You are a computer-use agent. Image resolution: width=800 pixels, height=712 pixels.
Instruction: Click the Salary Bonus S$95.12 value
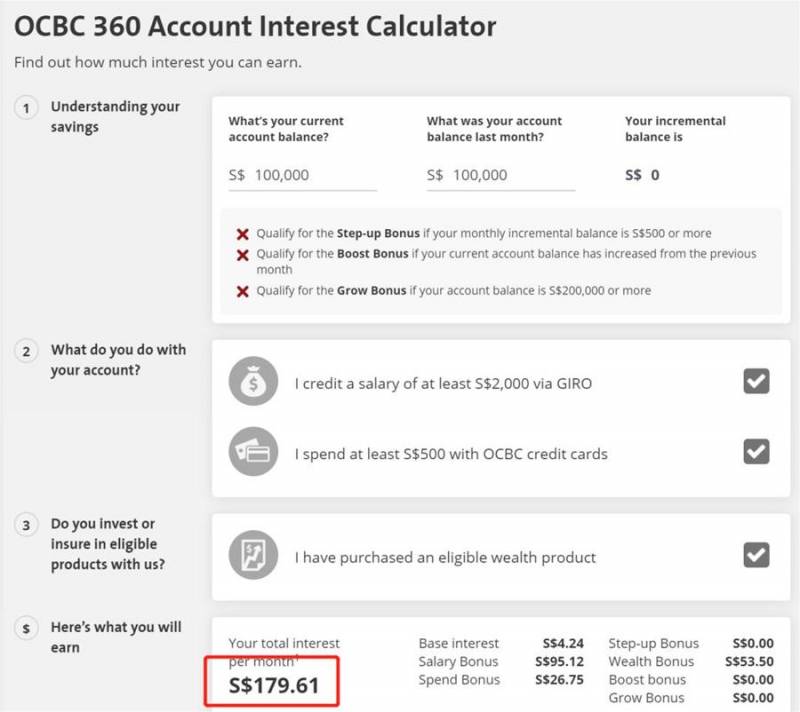pos(563,662)
